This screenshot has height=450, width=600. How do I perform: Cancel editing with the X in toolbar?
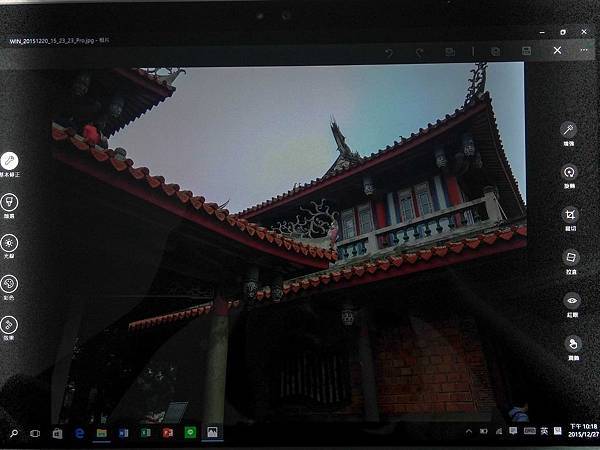(x=558, y=50)
